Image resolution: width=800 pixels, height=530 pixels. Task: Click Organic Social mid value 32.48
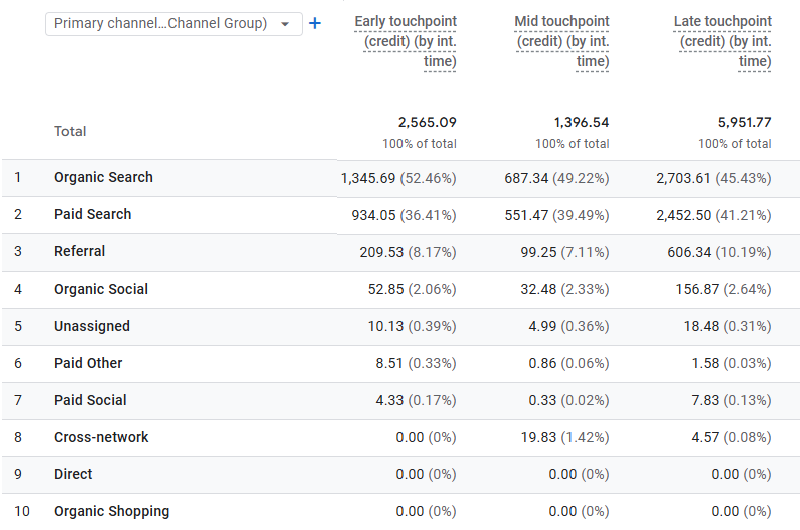click(x=538, y=290)
